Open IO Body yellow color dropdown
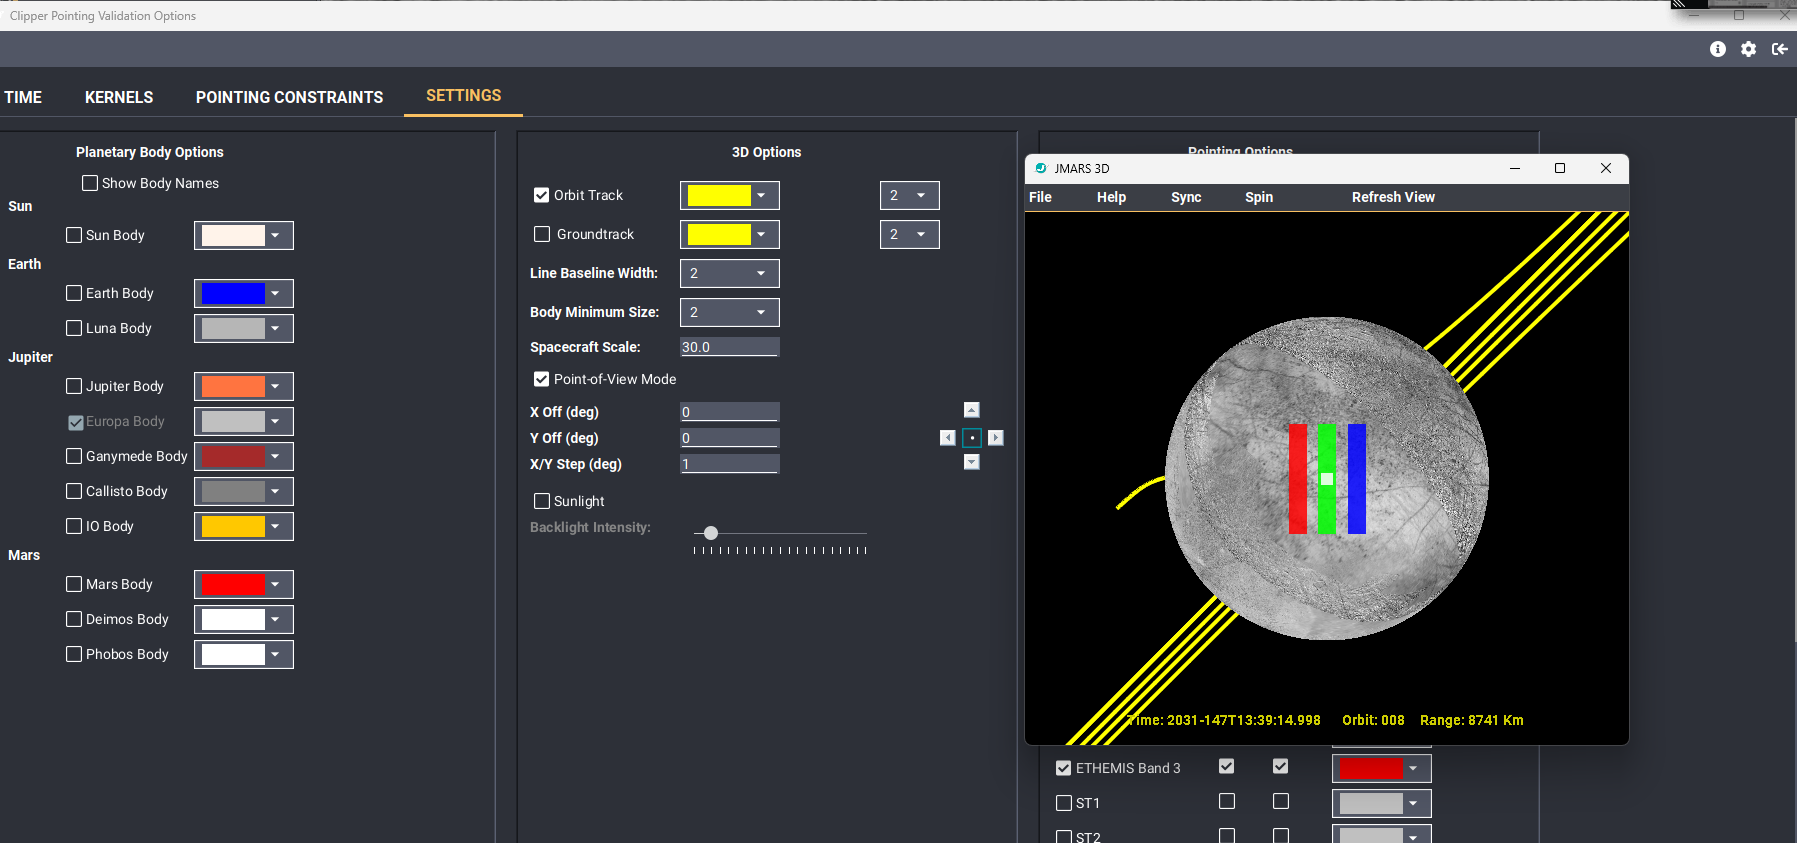The image size is (1797, 843). pos(244,526)
